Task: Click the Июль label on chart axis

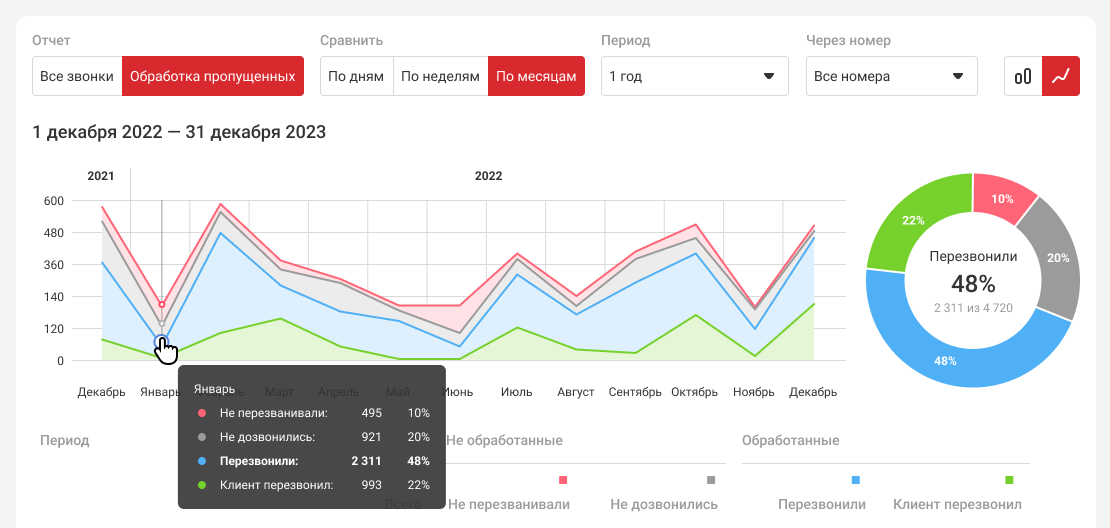Action: point(516,392)
